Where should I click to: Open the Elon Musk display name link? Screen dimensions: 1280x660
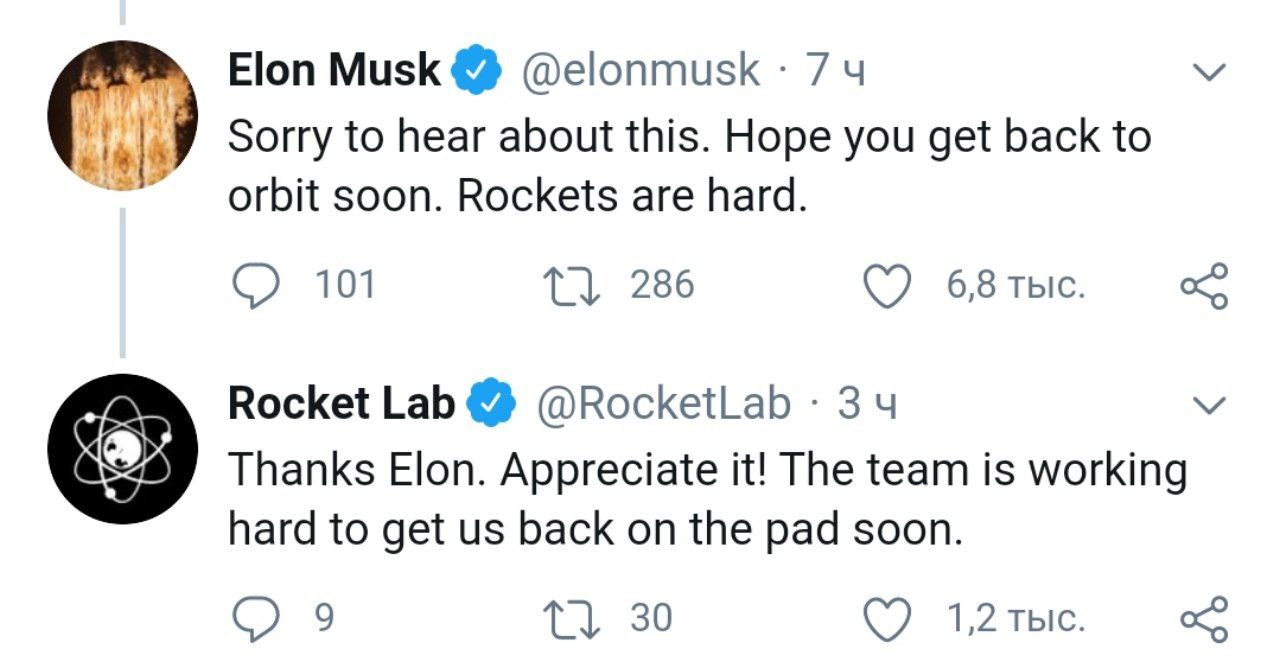click(335, 70)
